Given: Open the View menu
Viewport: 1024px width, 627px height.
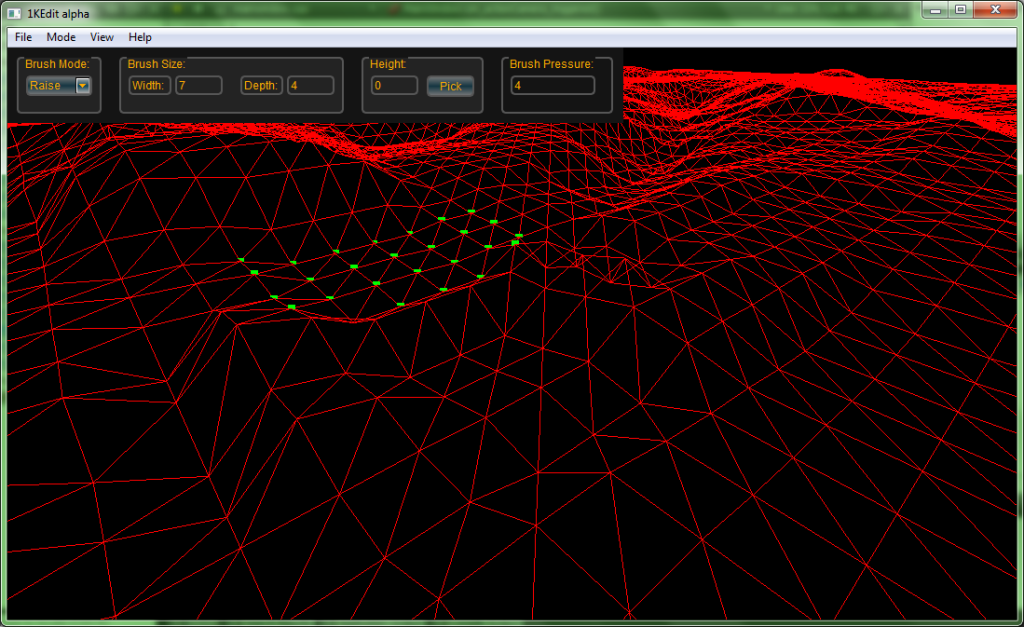Looking at the screenshot, I should tap(101, 37).
